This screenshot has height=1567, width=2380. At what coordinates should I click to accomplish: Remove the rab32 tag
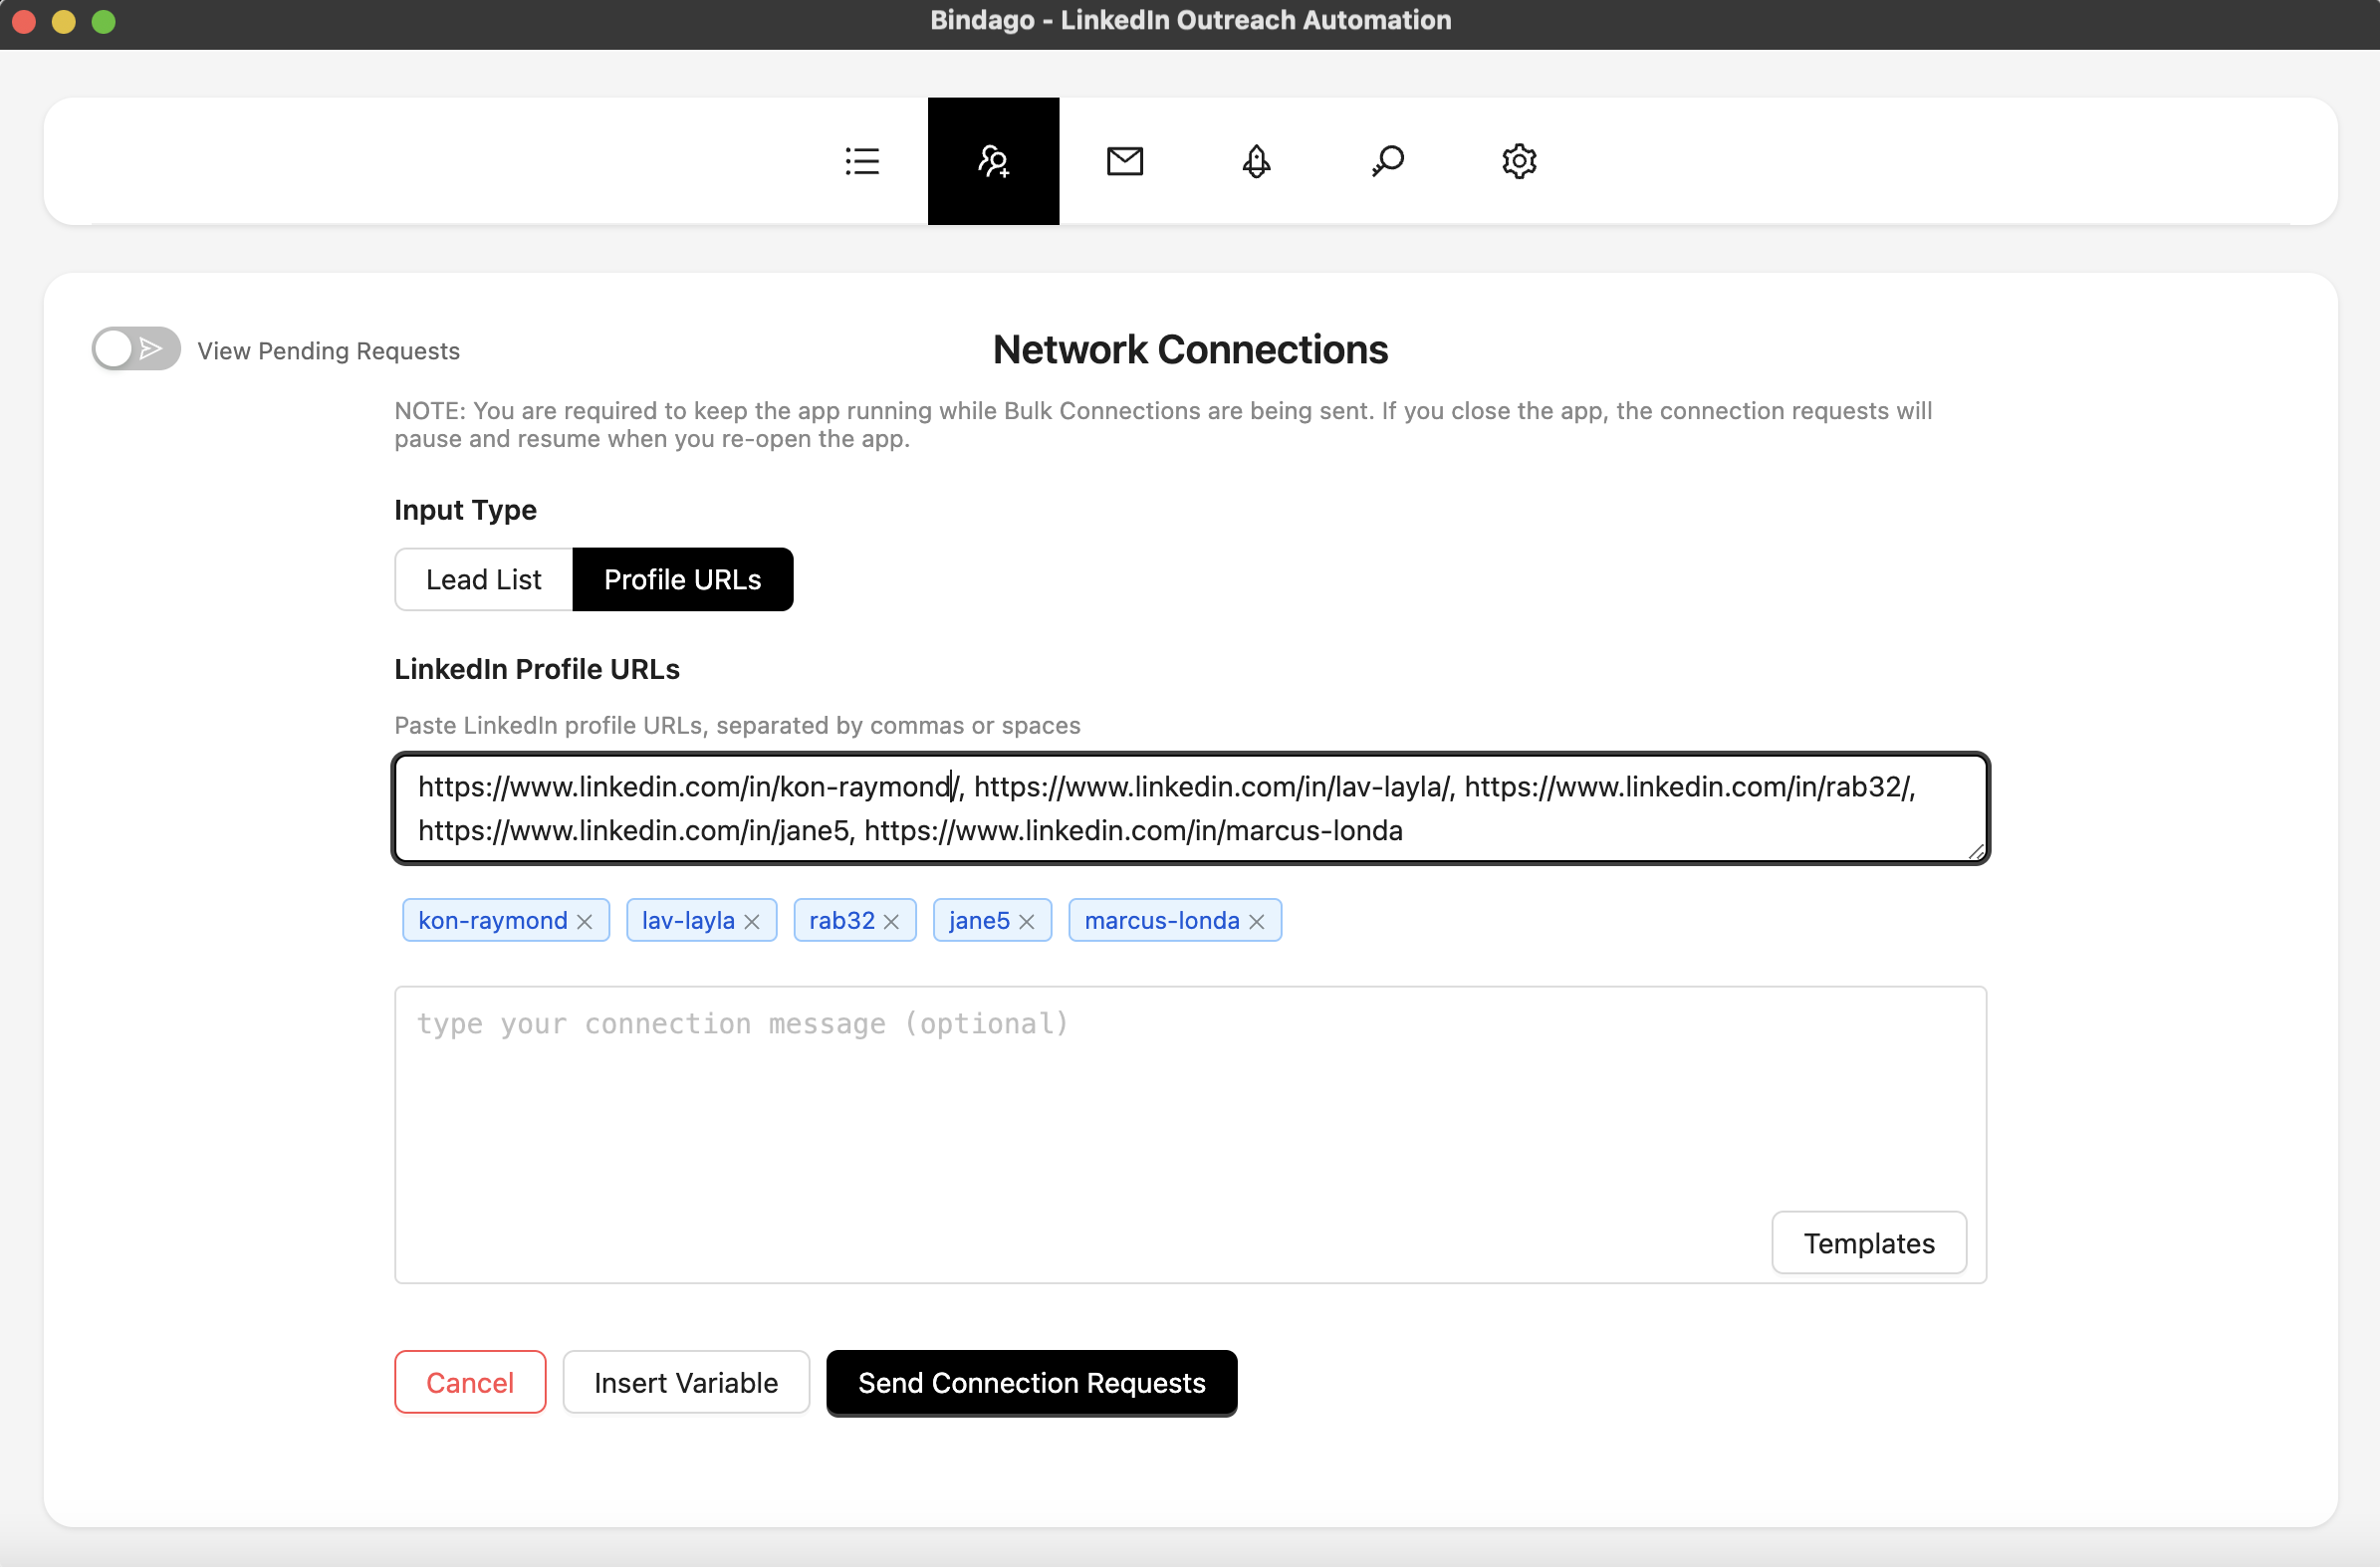[x=892, y=921]
